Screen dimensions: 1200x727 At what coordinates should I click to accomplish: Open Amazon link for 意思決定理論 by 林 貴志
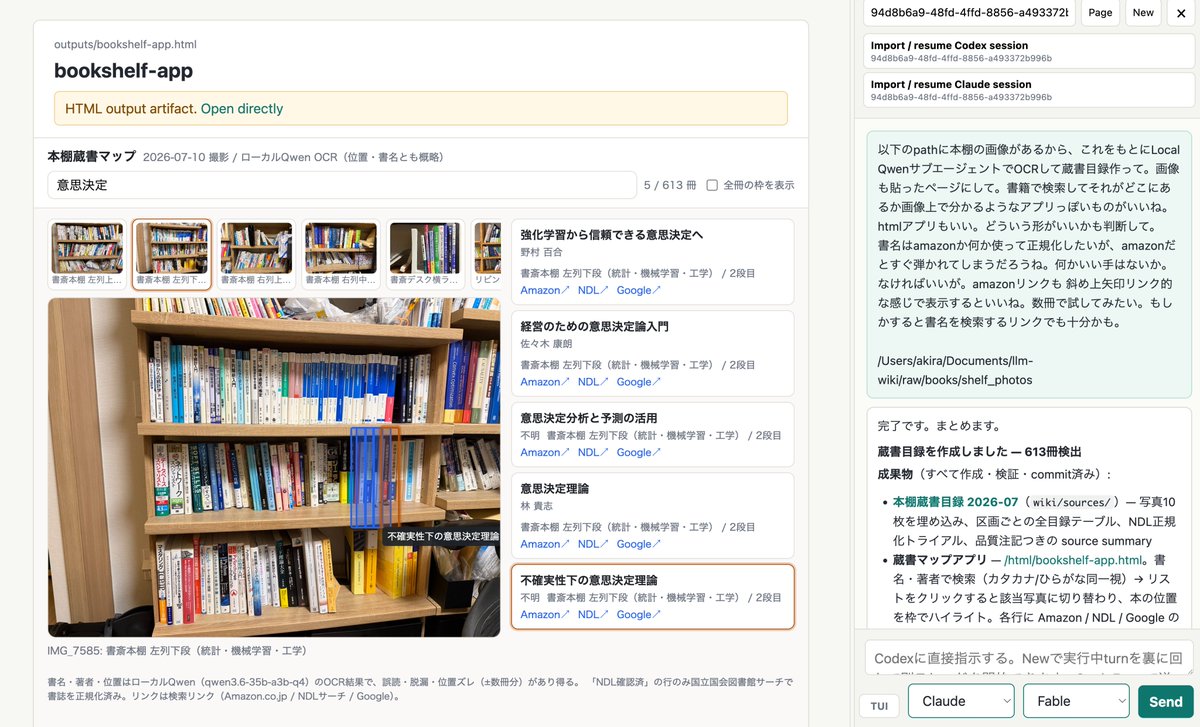click(x=545, y=544)
